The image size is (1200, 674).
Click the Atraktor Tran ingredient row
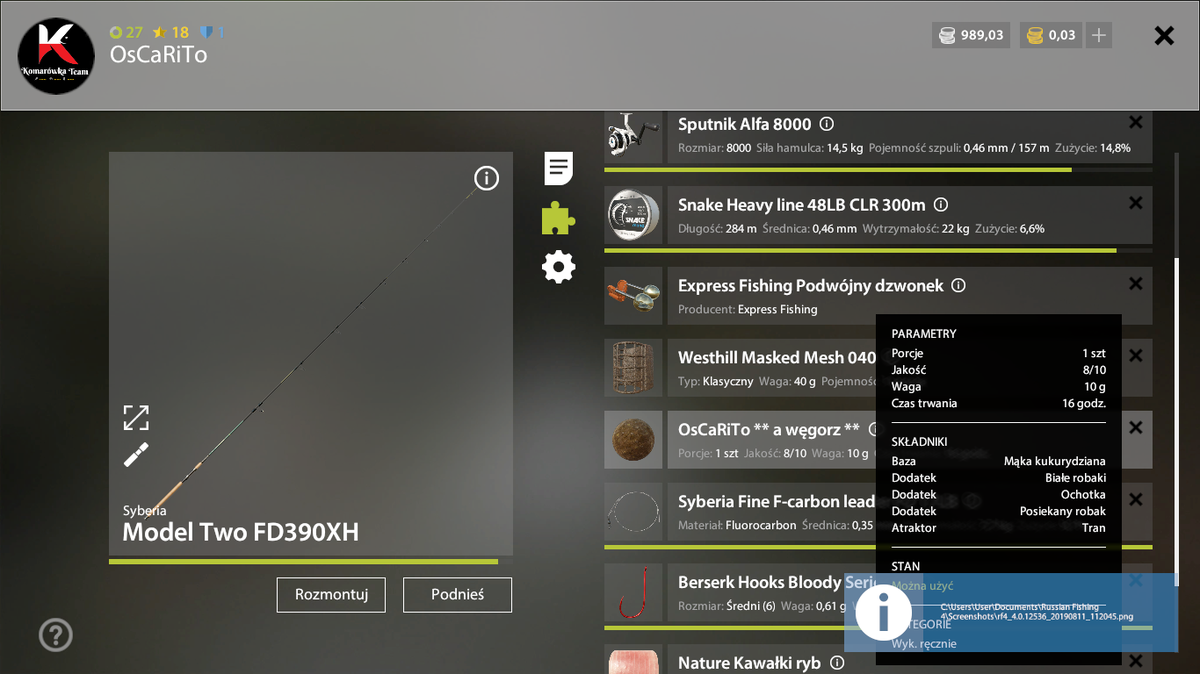(x=998, y=528)
